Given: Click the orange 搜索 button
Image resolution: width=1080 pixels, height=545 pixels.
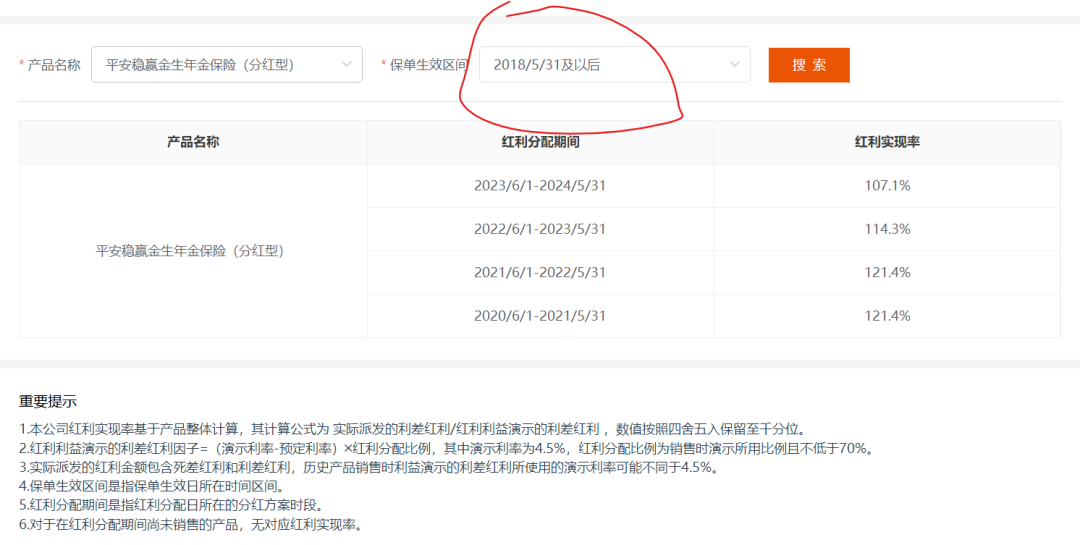Looking at the screenshot, I should 809,65.
